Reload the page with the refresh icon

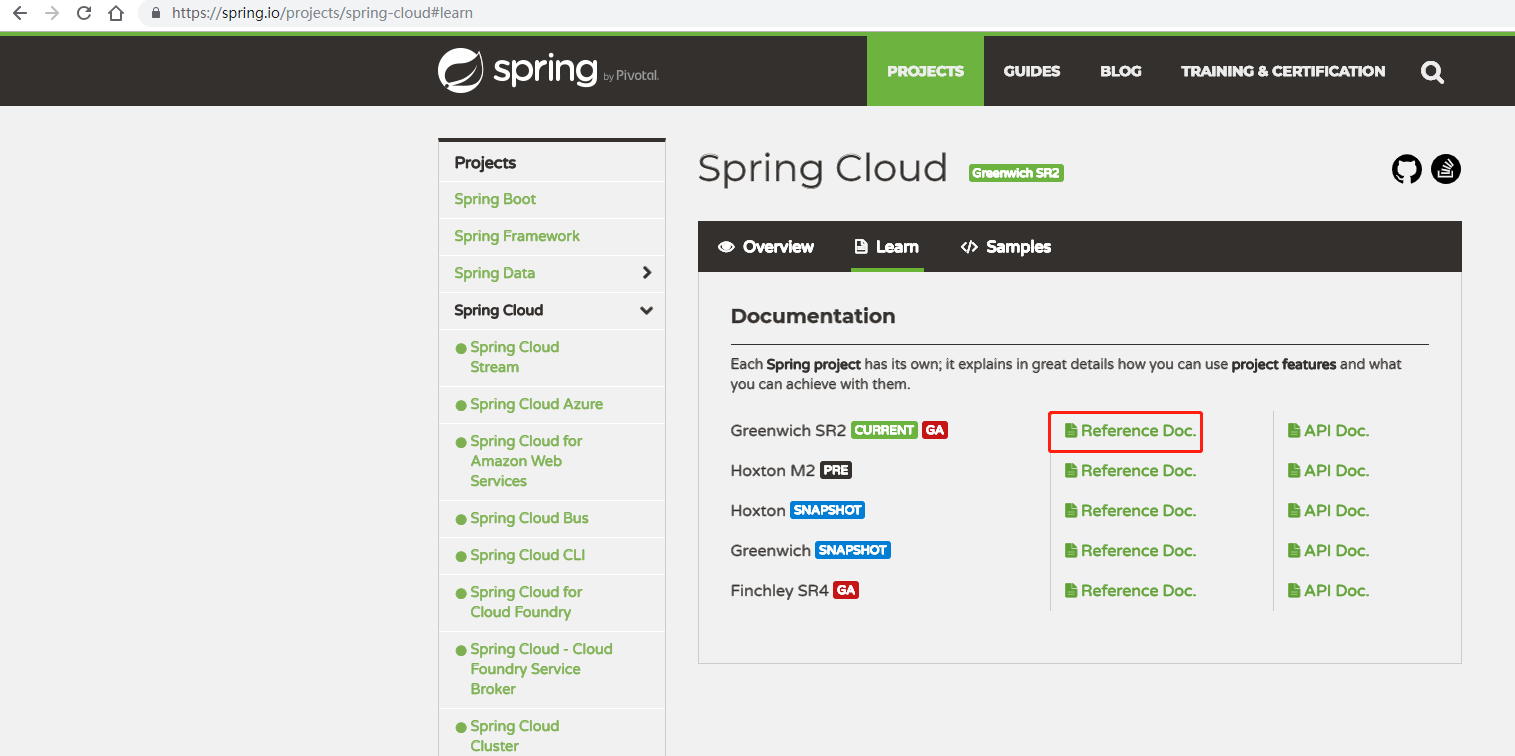[x=84, y=13]
